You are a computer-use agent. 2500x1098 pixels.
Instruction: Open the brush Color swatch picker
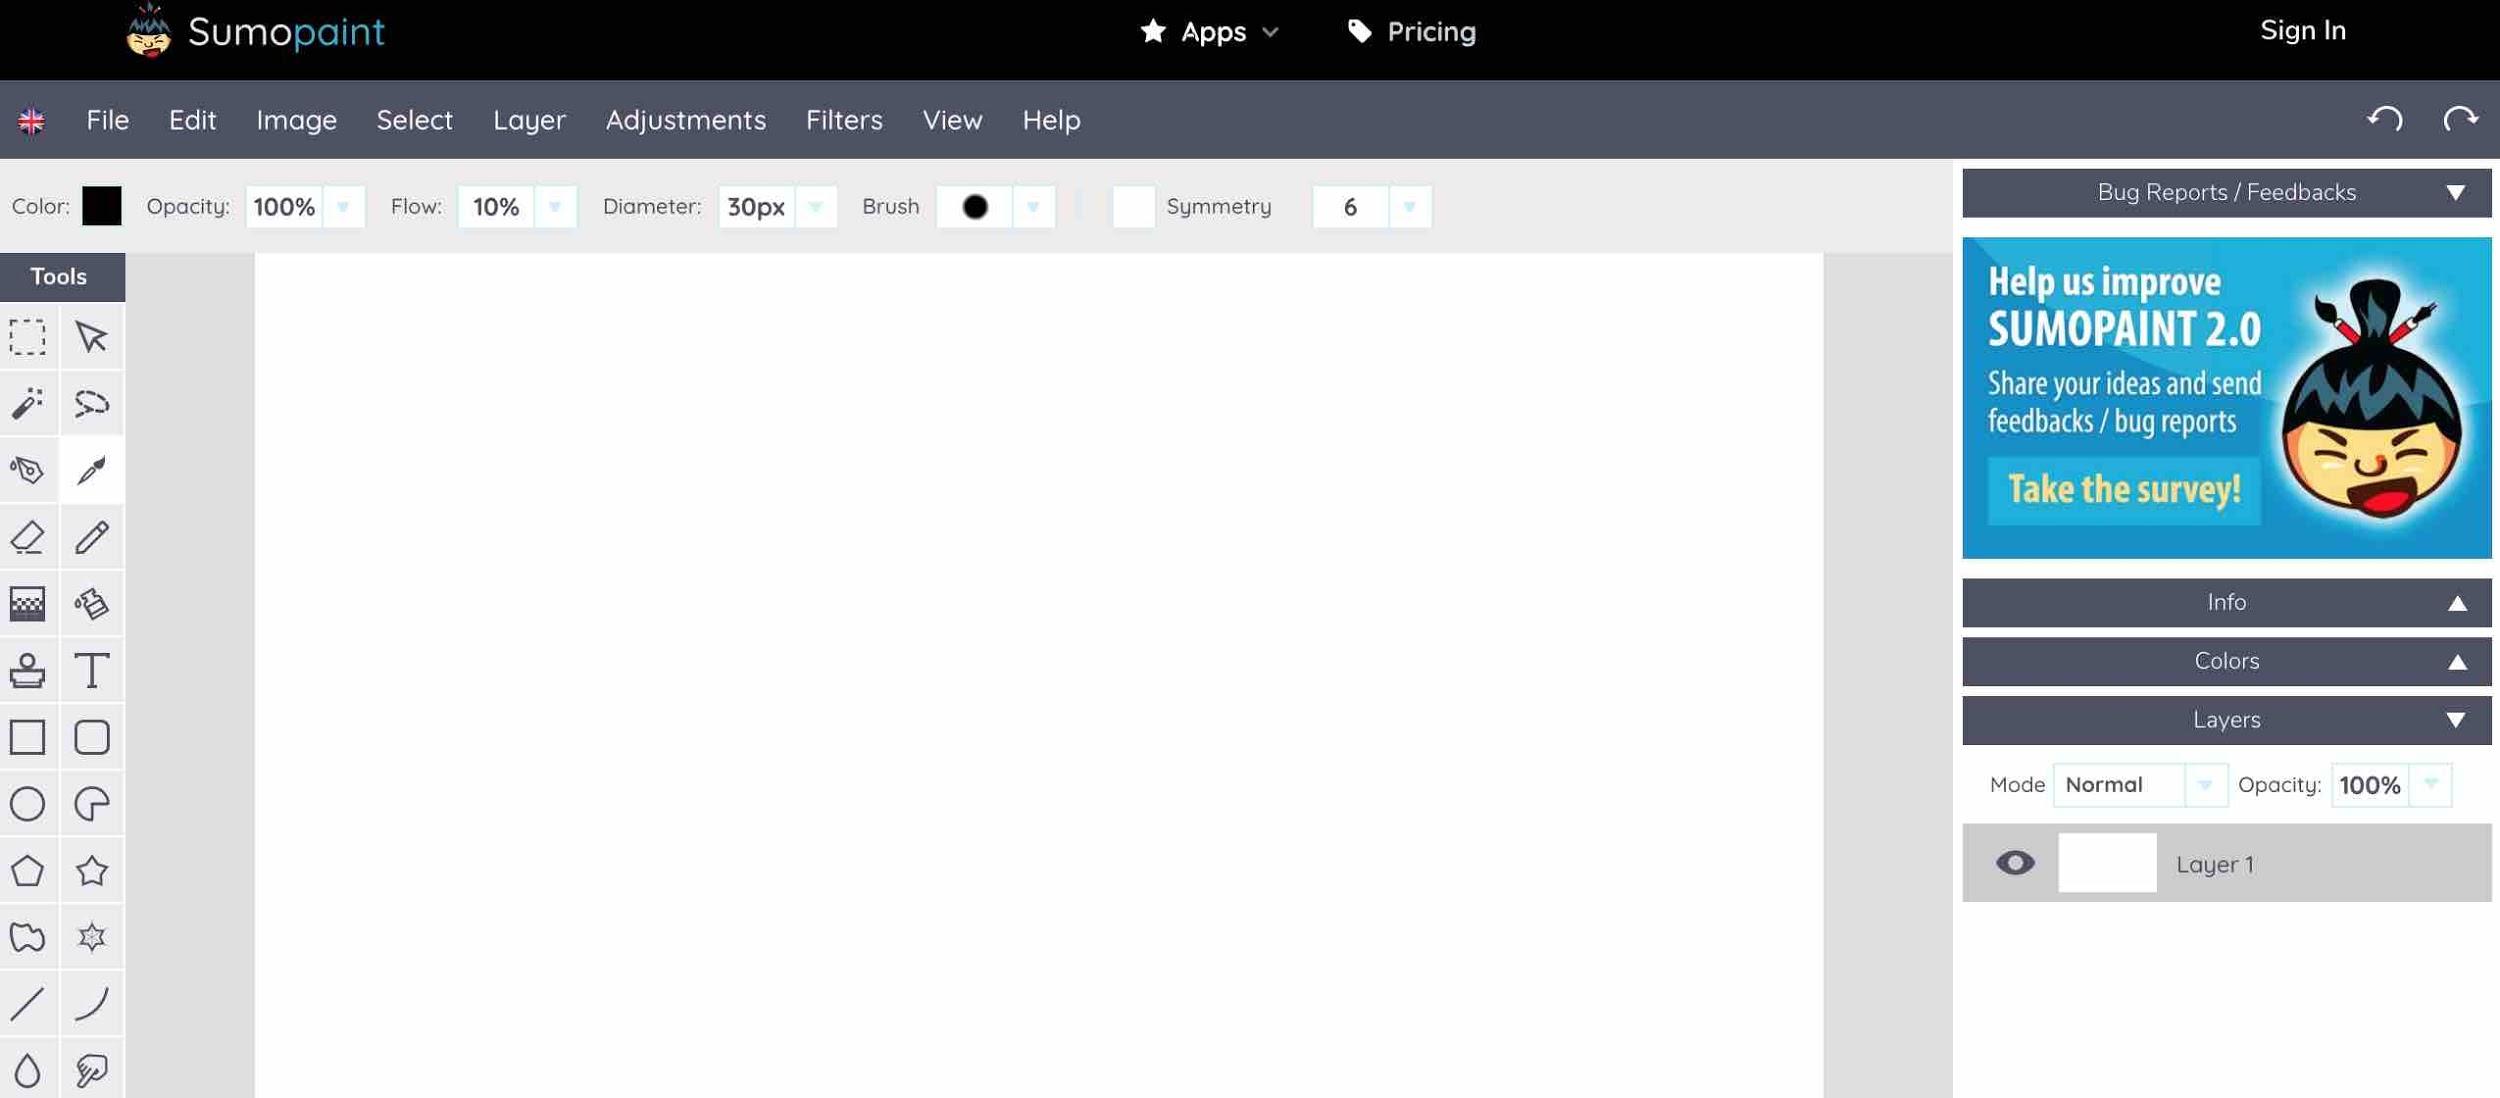tap(101, 206)
